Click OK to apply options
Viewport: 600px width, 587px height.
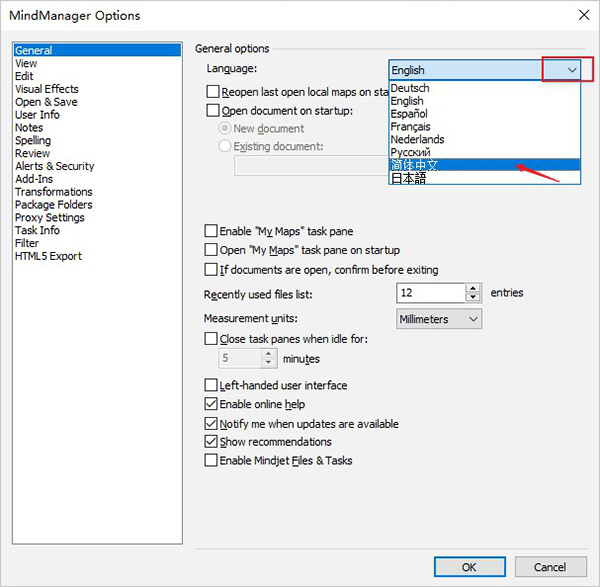pos(470,567)
